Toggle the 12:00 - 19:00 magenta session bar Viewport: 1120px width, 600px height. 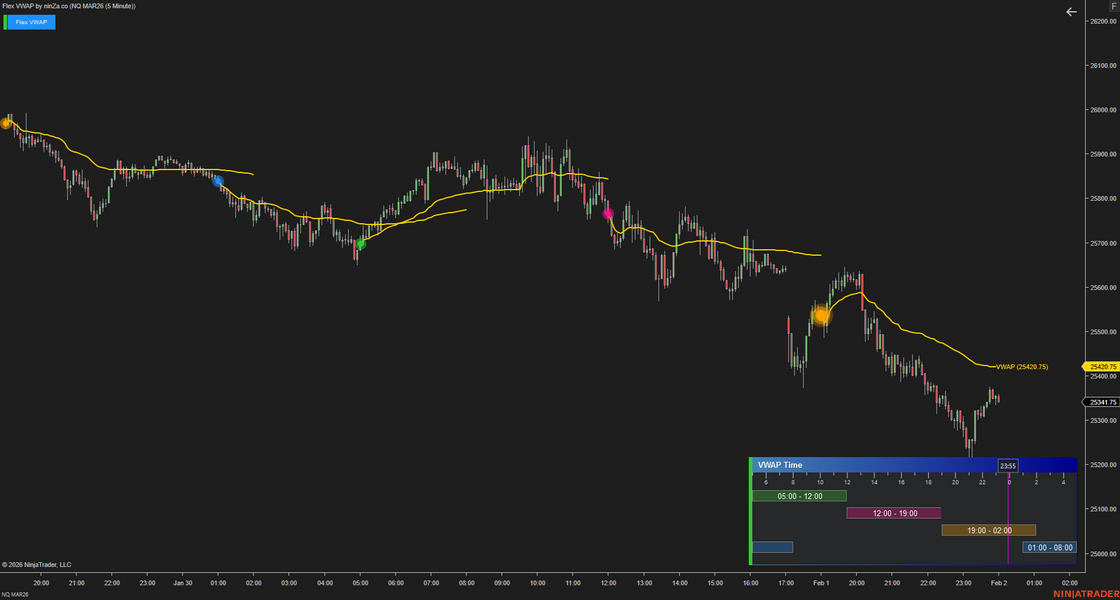pos(894,513)
